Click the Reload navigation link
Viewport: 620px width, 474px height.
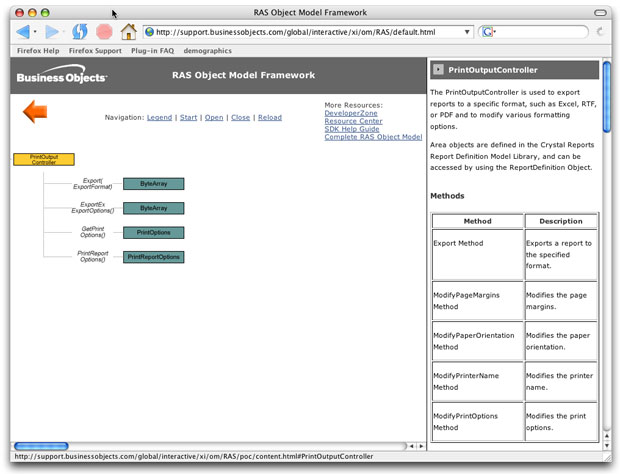point(270,117)
